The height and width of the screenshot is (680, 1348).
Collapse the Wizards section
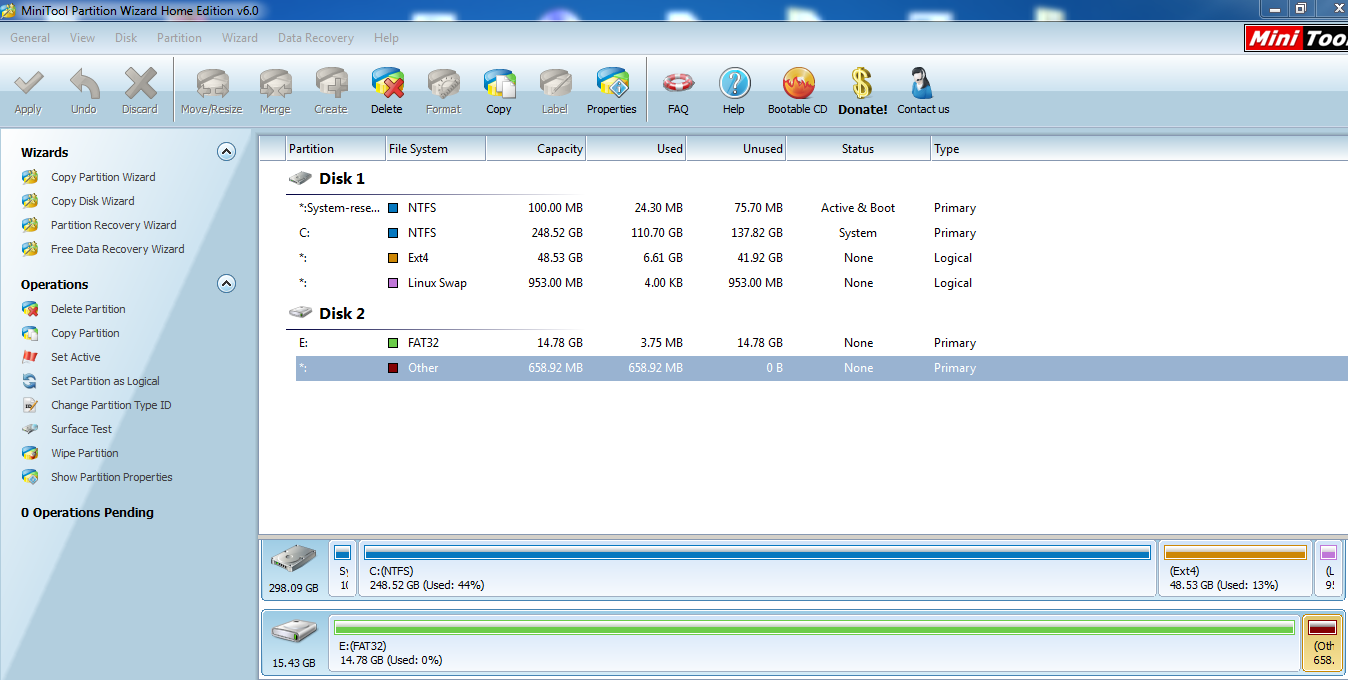tap(227, 152)
